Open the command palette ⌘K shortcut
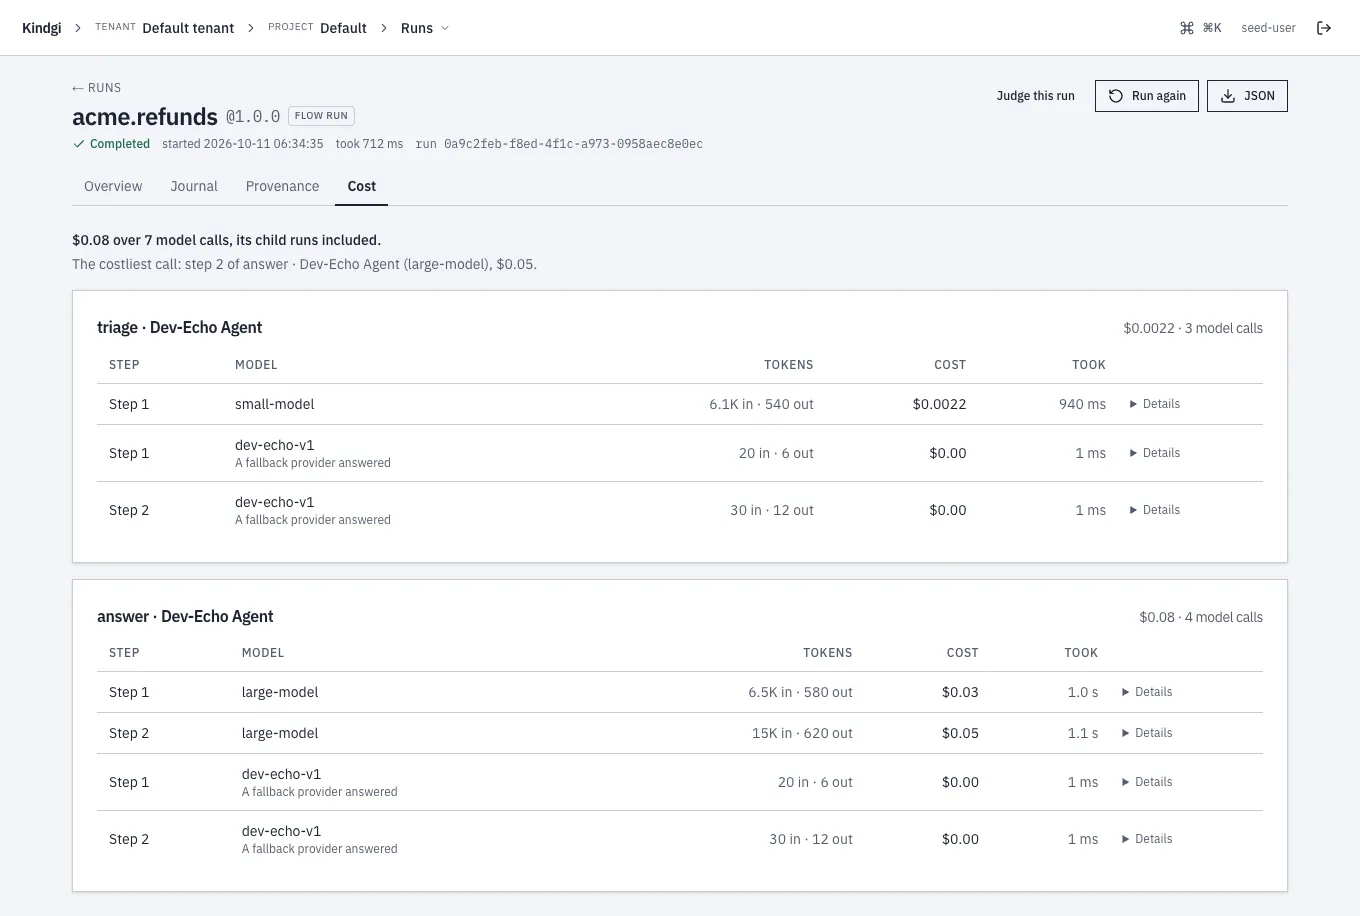 [1201, 28]
